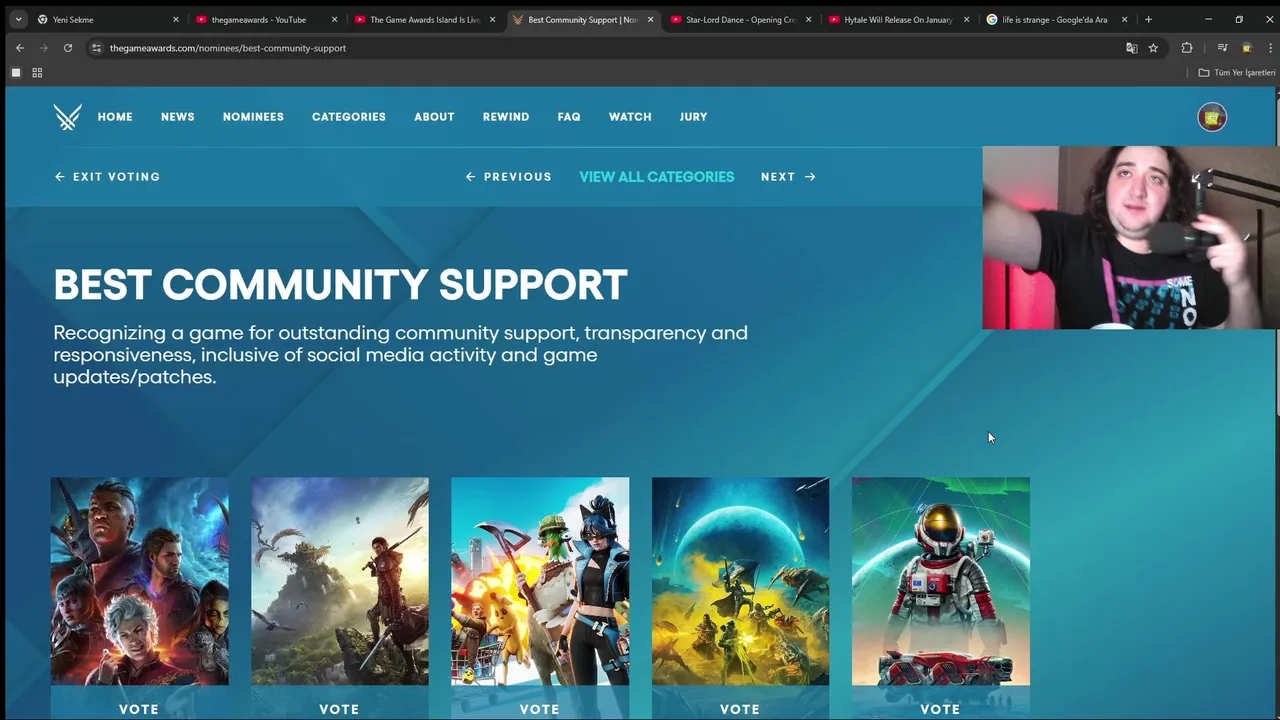Close the thegameawards - YouTube tab
This screenshot has height=720, width=1280.
point(334,19)
